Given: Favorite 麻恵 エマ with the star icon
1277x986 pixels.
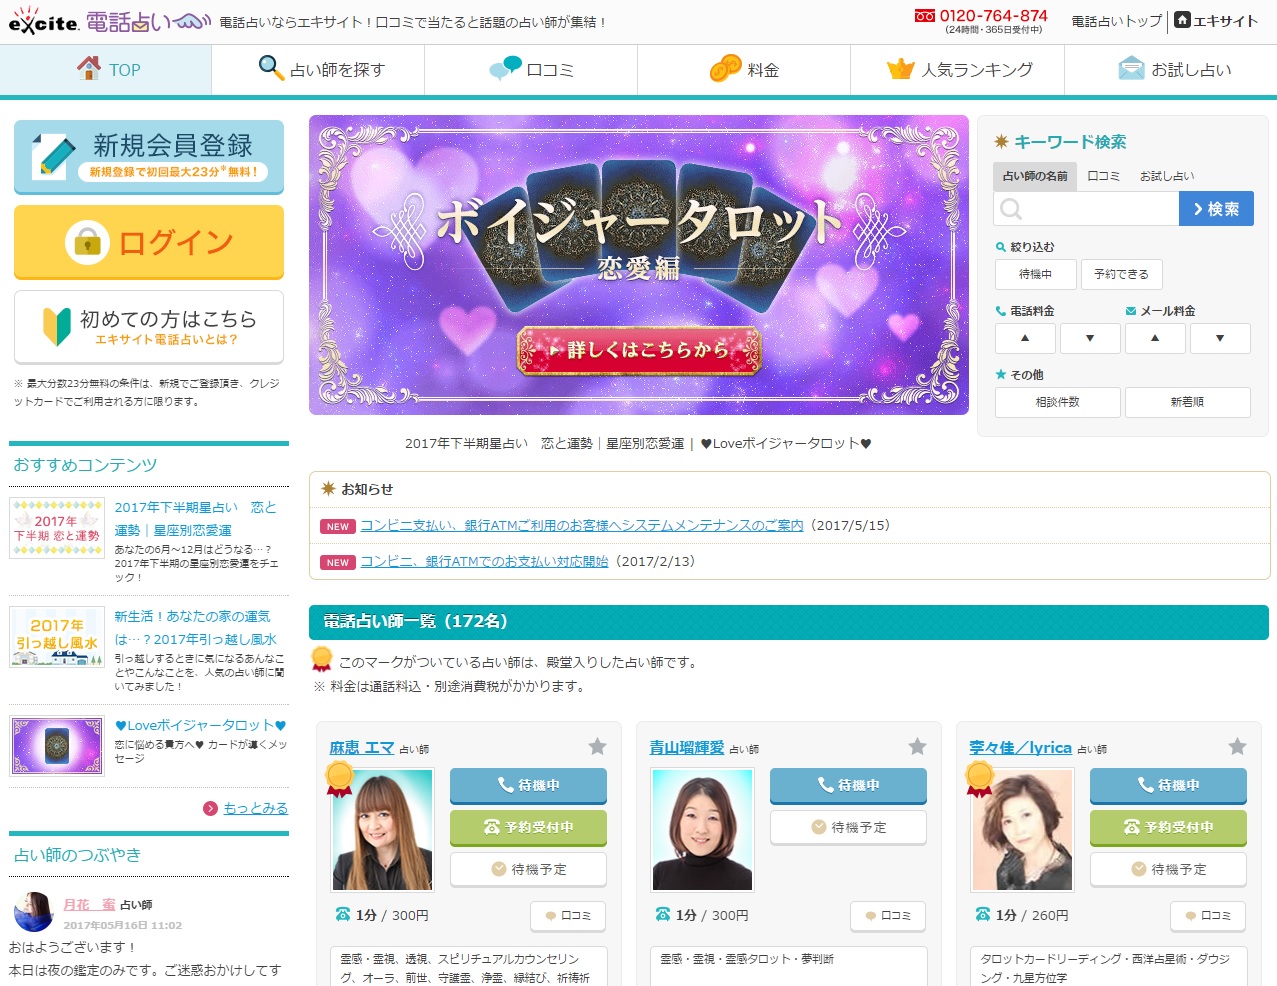Looking at the screenshot, I should click(x=597, y=746).
